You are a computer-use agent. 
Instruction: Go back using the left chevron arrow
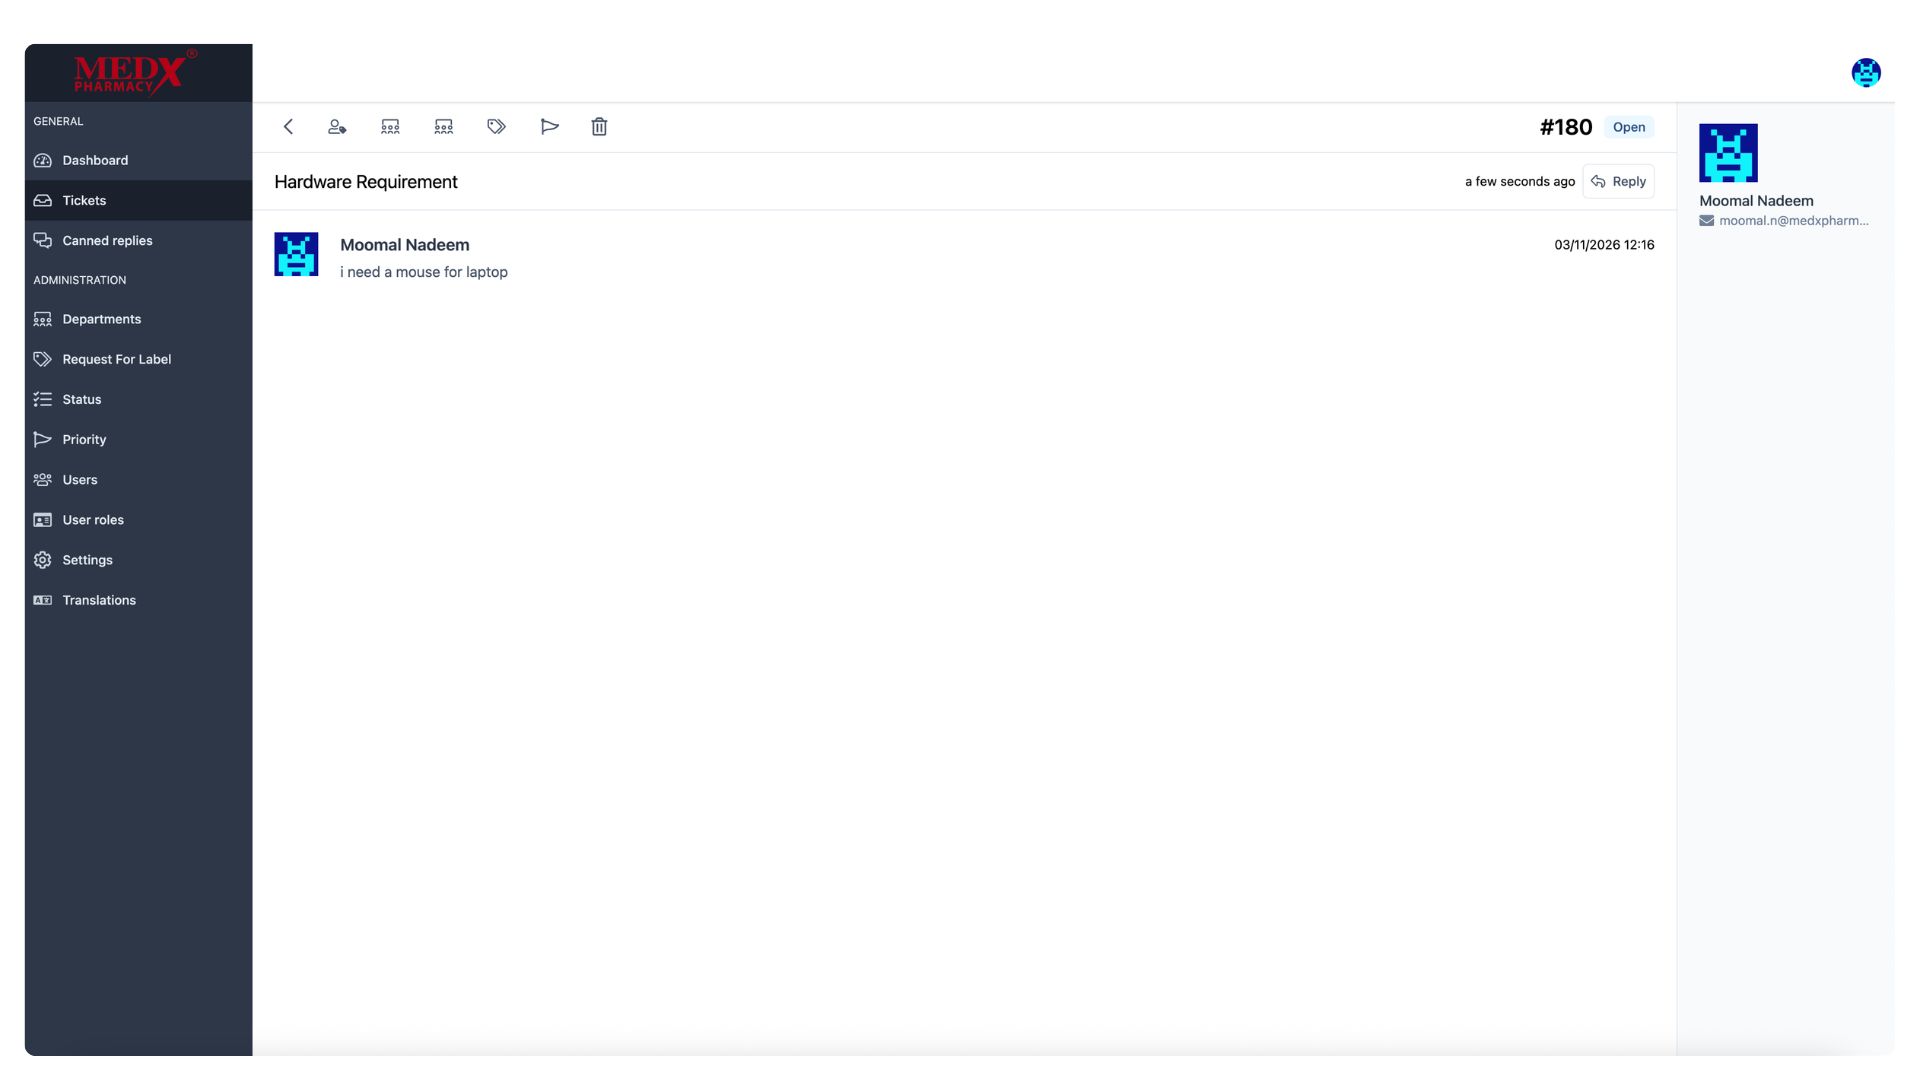tap(288, 127)
